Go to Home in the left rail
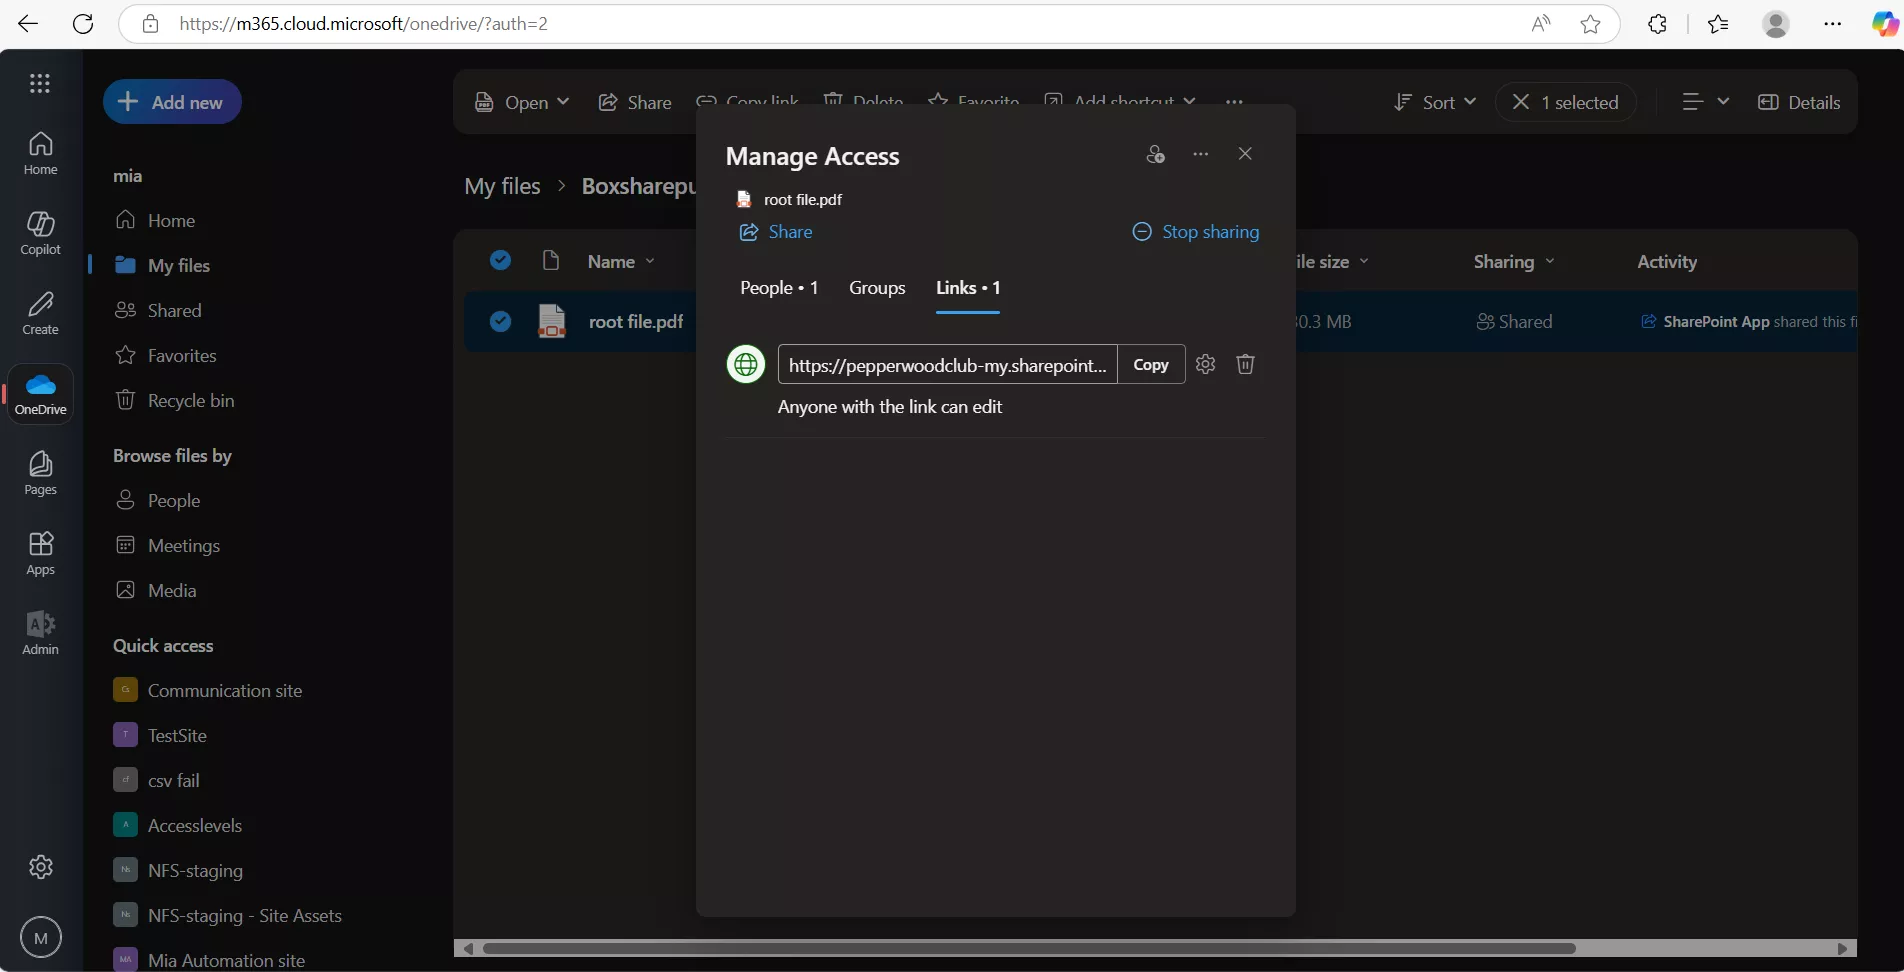 40,153
